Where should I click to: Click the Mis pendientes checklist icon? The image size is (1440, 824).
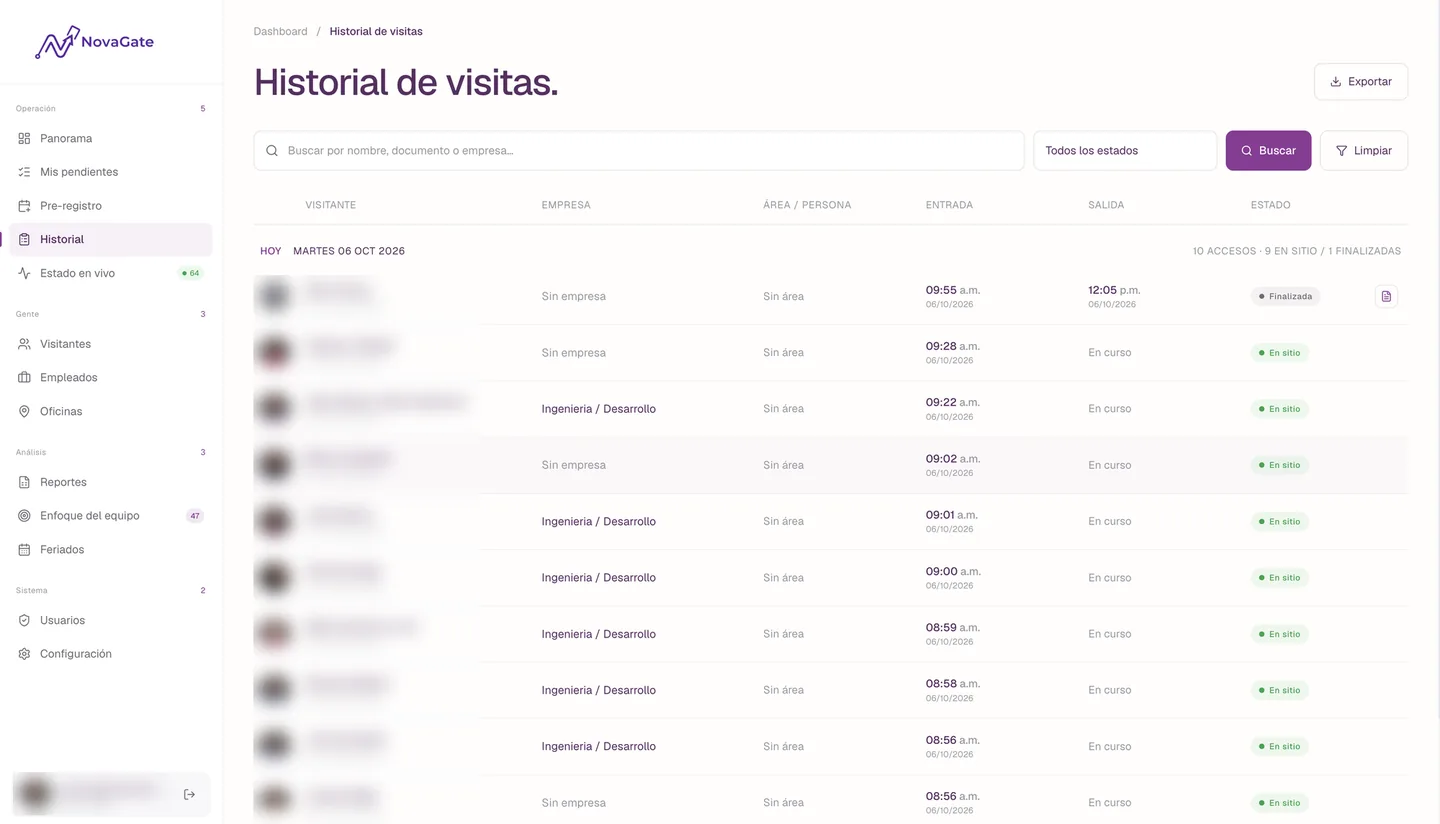click(x=24, y=172)
